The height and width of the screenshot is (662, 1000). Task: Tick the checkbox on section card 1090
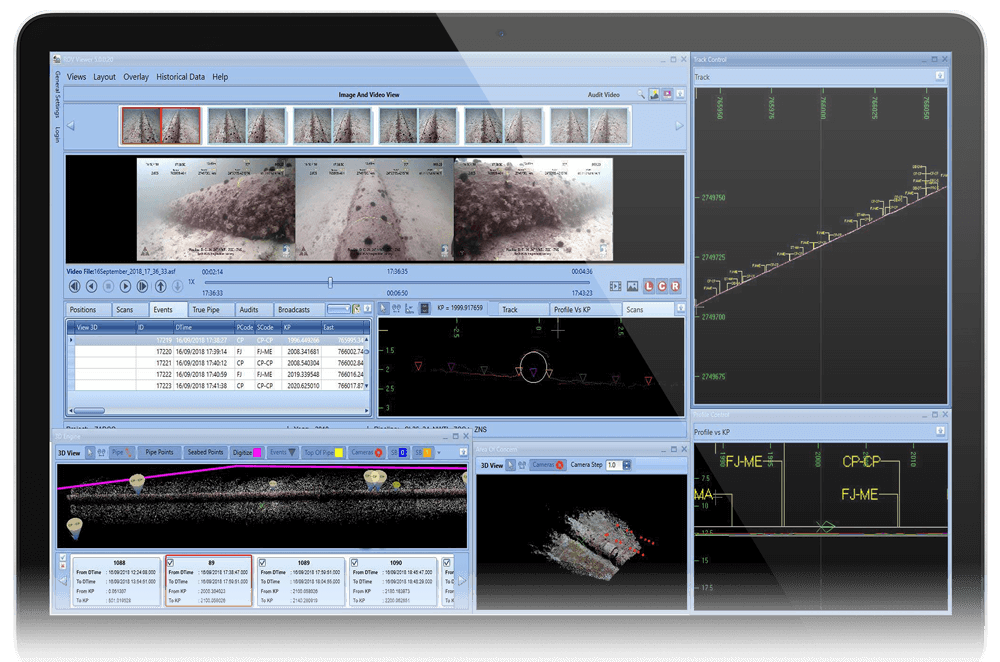coord(354,563)
